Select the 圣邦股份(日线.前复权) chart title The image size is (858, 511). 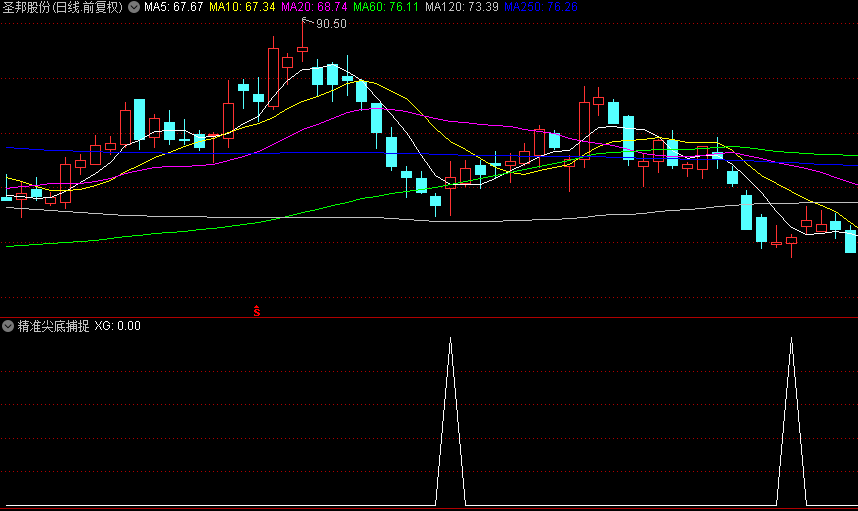pyautogui.click(x=63, y=7)
